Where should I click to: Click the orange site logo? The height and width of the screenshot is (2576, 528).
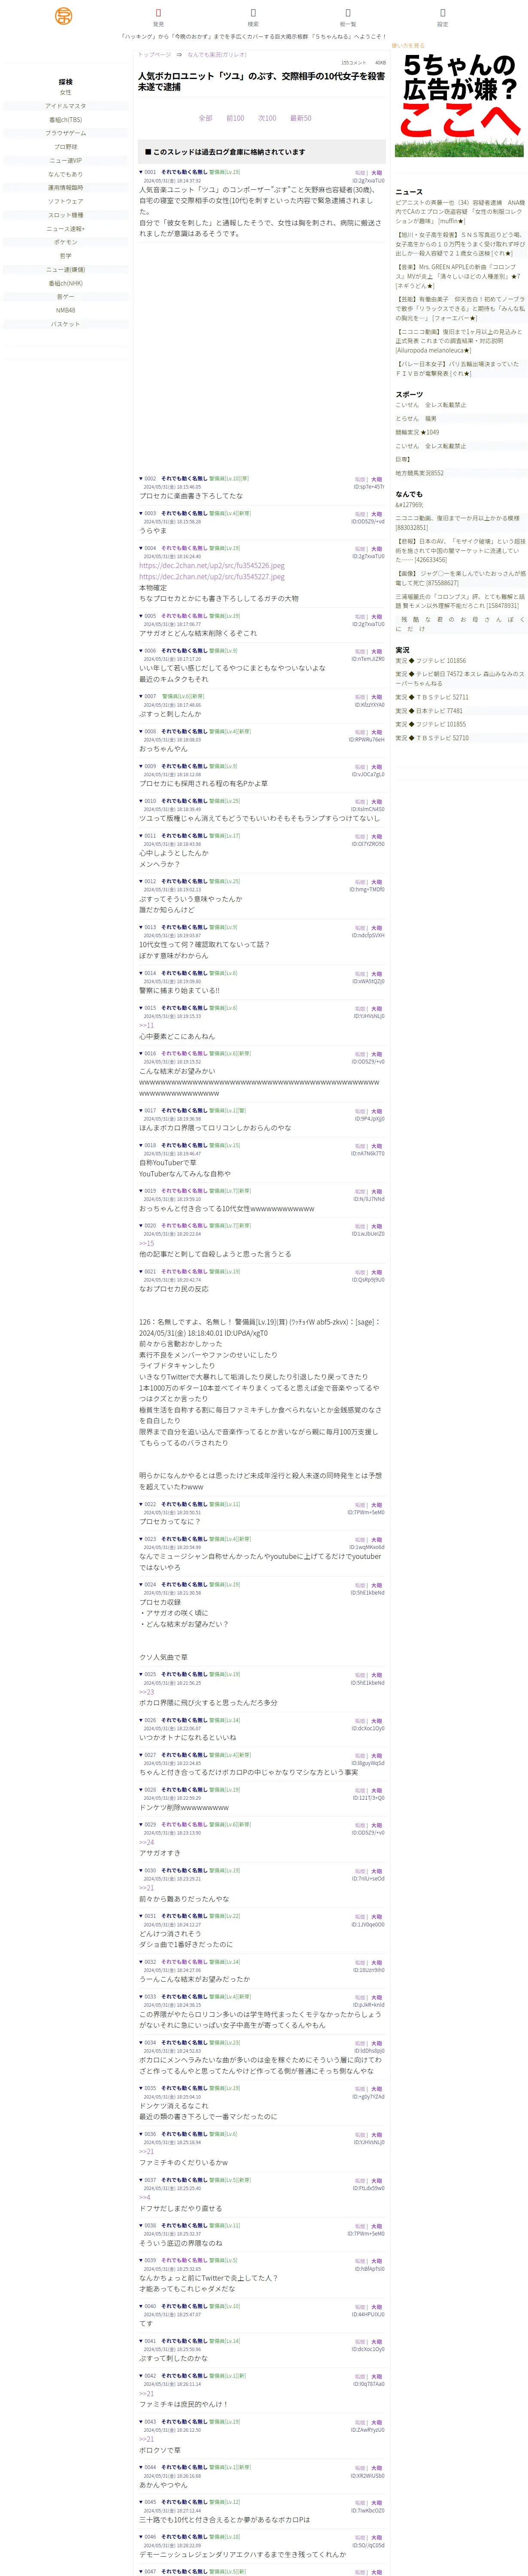63,16
